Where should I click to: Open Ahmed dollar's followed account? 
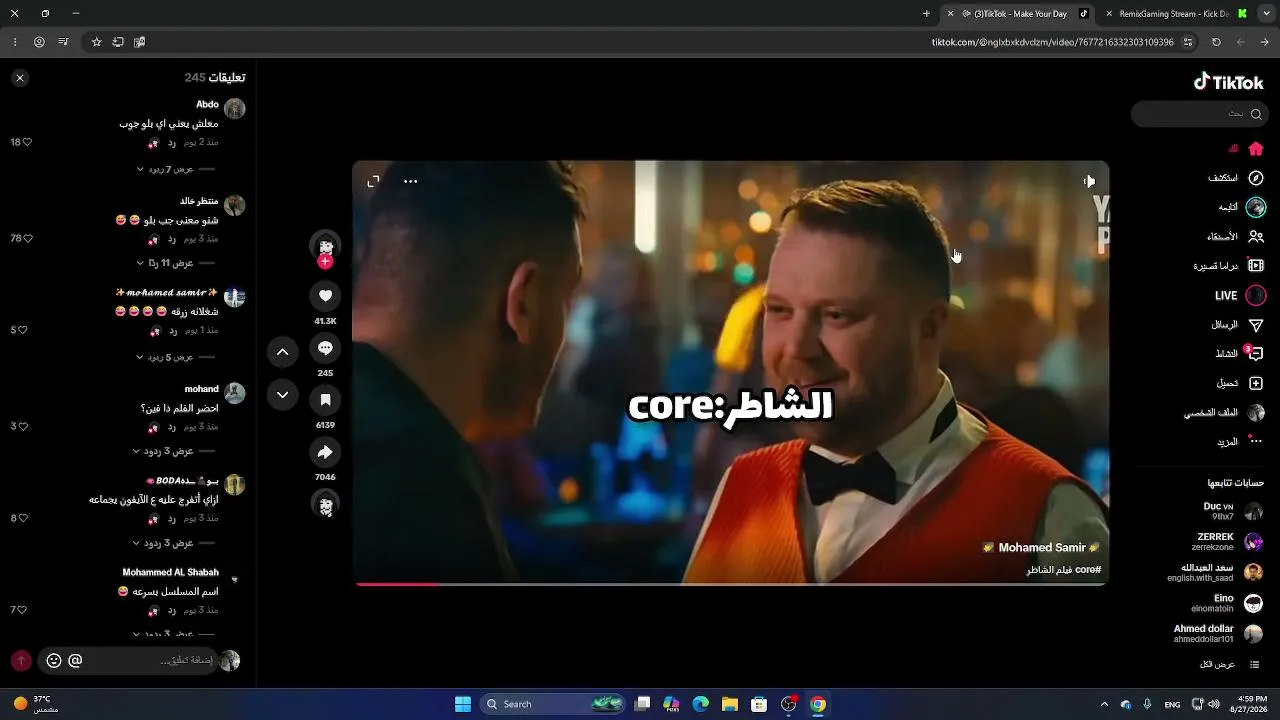1219,634
